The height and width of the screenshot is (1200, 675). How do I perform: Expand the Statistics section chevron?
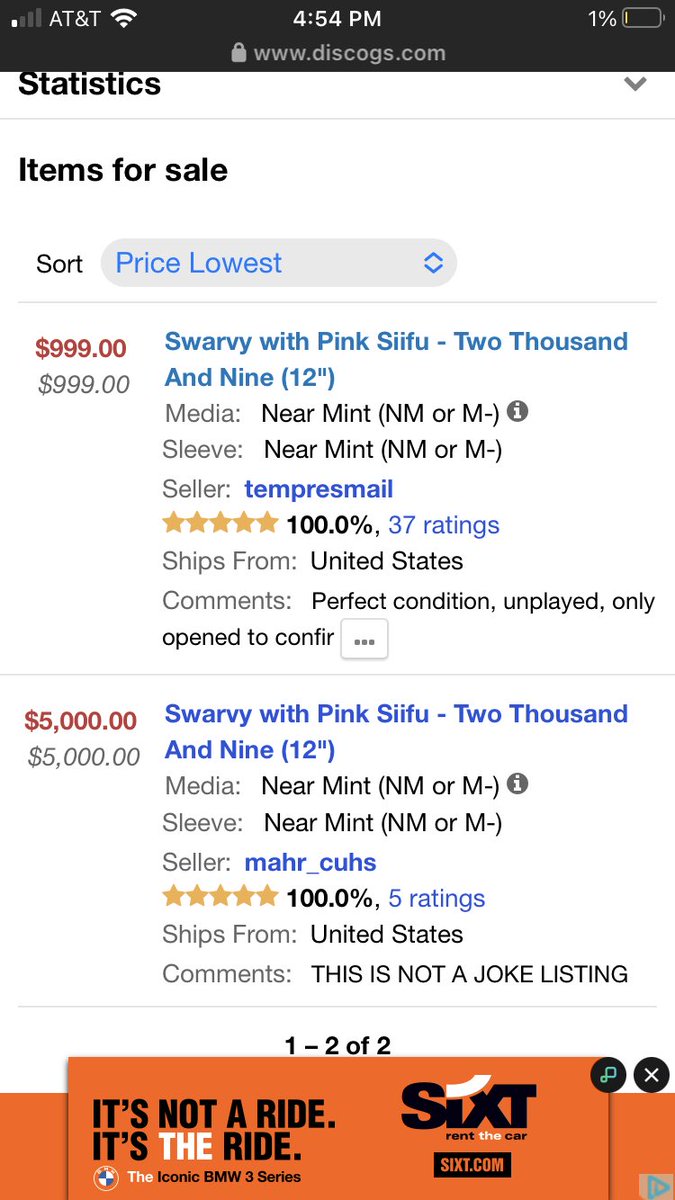(x=635, y=85)
